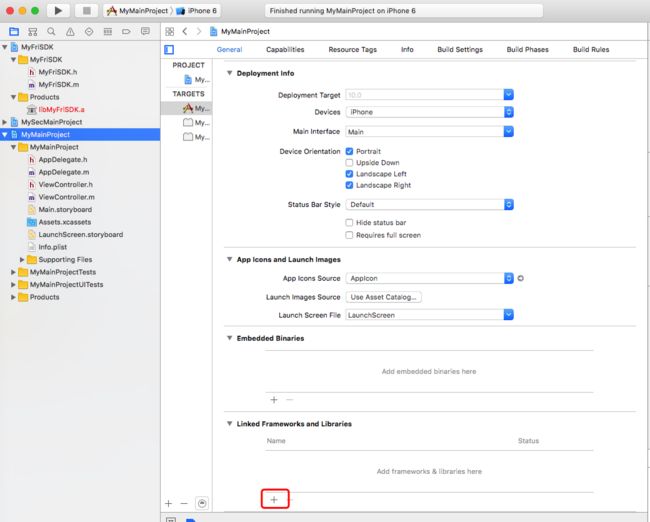Open Deployment Target dropdown
This screenshot has height=522, width=650.
pos(509,95)
